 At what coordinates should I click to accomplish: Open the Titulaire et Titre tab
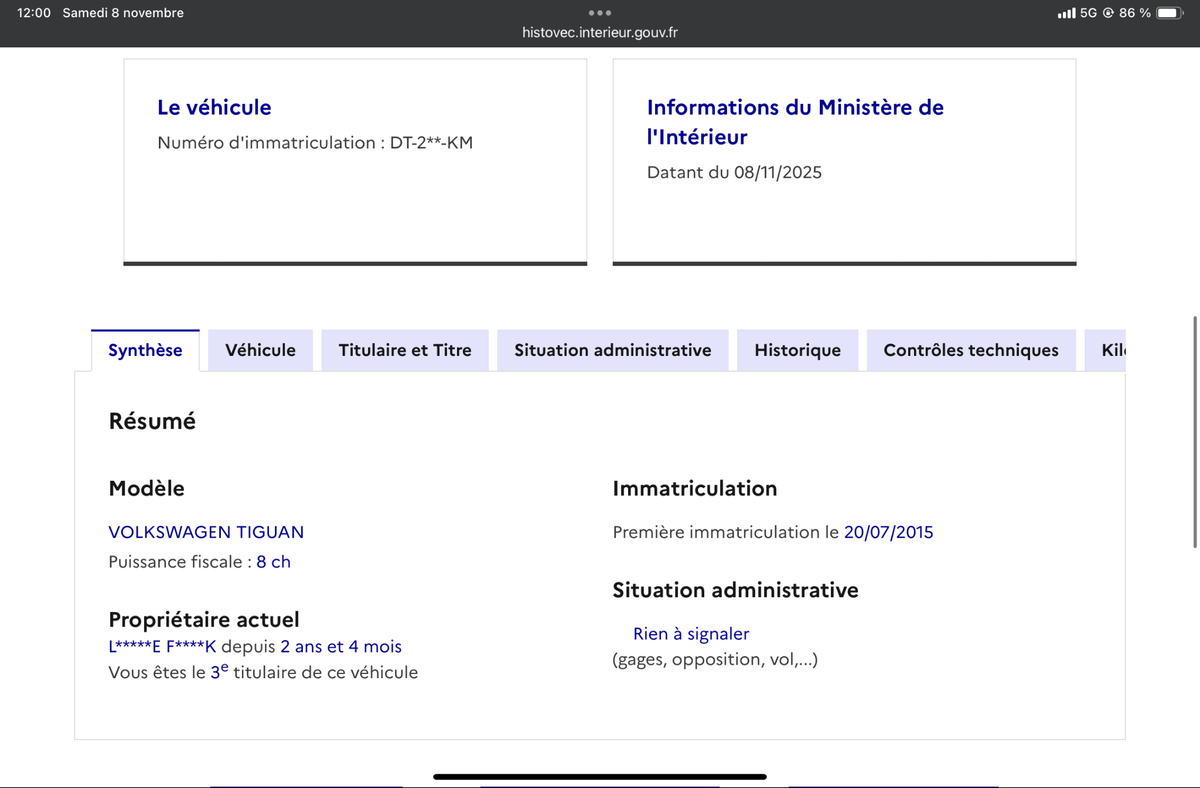(405, 350)
